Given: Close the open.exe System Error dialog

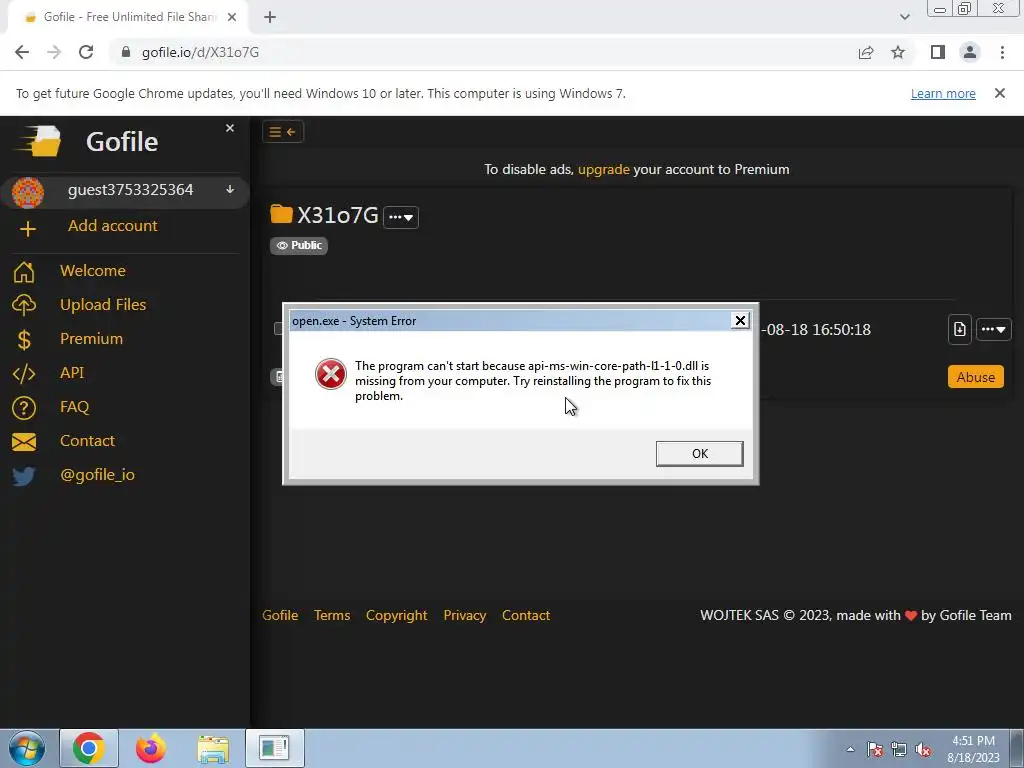Looking at the screenshot, I should (x=740, y=320).
